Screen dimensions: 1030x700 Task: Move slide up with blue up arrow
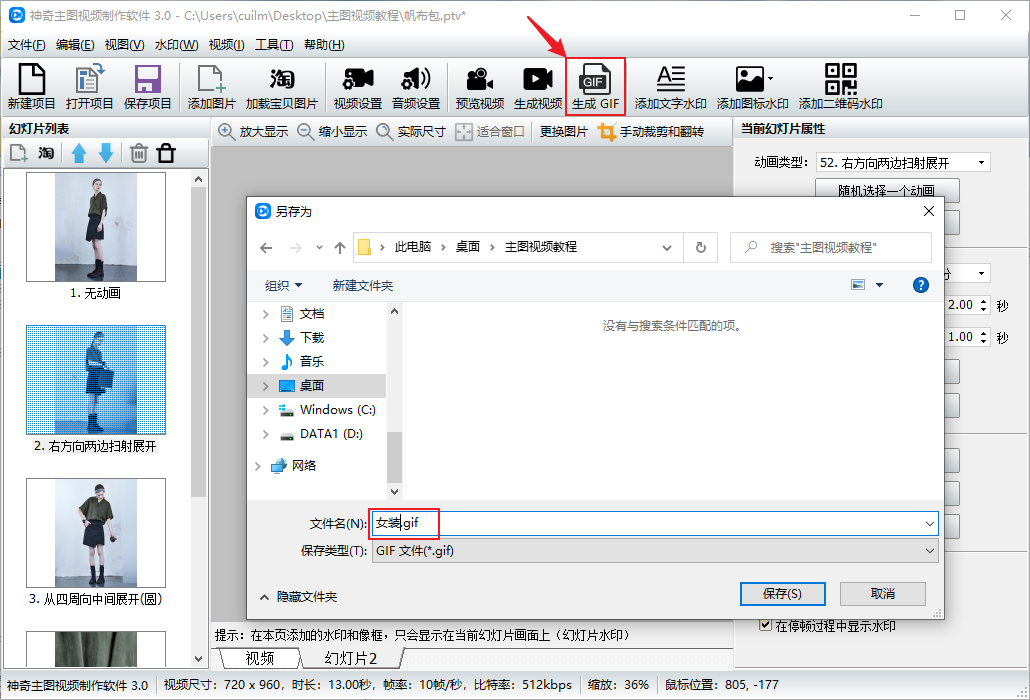[79, 154]
